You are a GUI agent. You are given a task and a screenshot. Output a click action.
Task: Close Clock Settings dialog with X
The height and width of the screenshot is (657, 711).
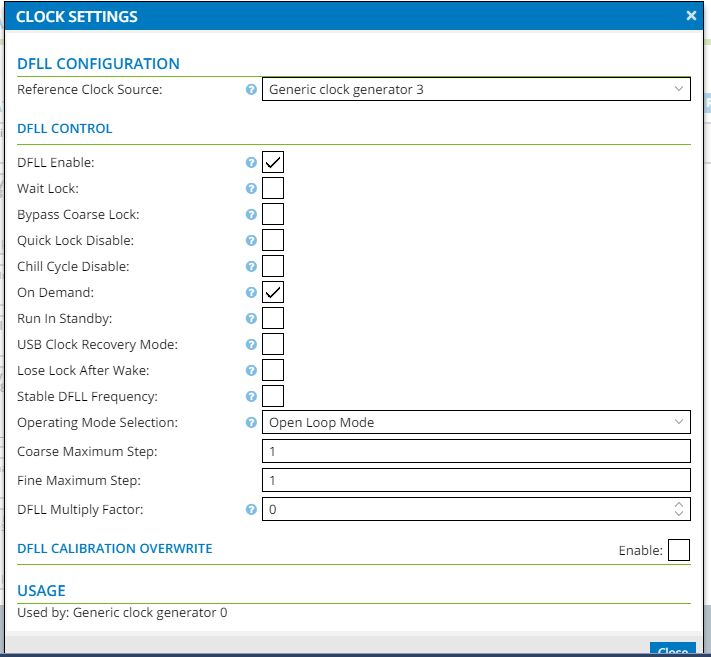pos(691,16)
